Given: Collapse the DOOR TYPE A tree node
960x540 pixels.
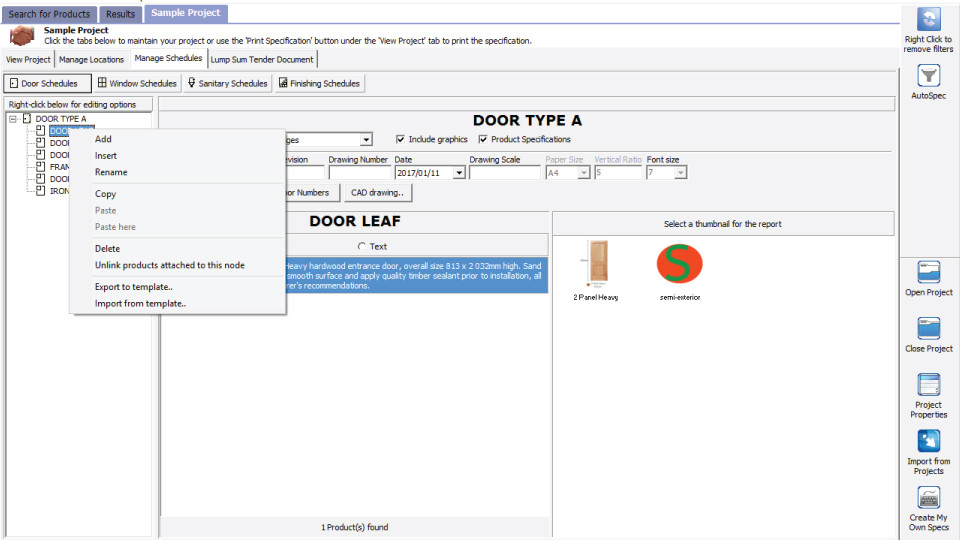Looking at the screenshot, I should [x=13, y=119].
